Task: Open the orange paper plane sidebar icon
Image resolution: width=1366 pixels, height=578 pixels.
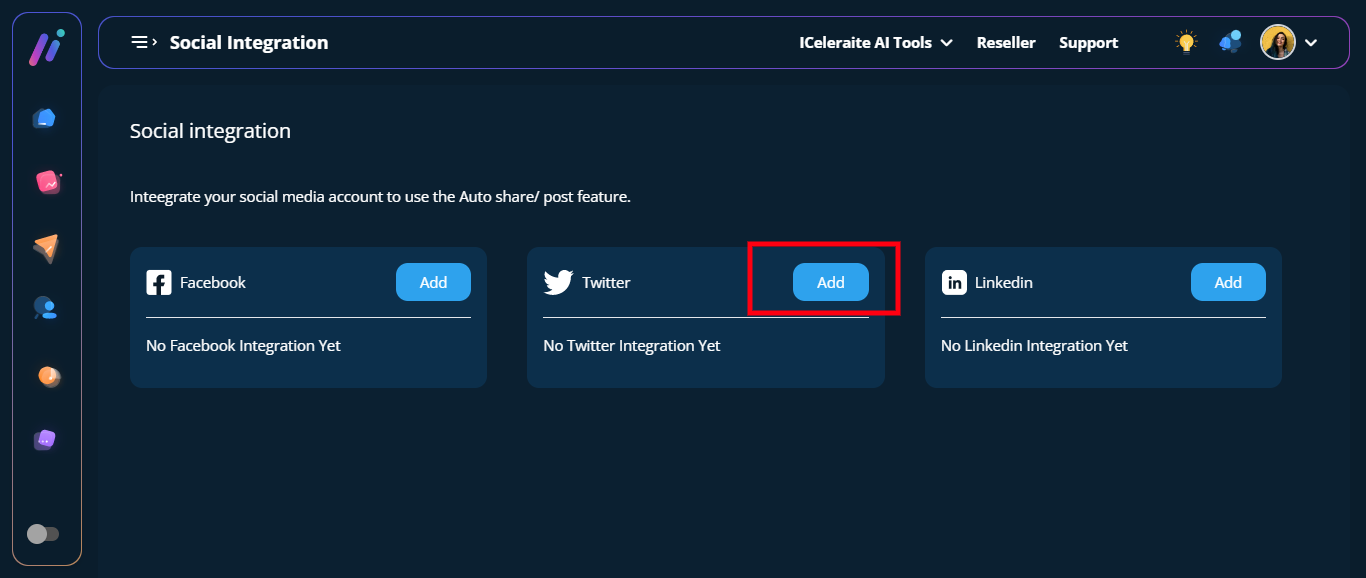Action: click(x=46, y=248)
